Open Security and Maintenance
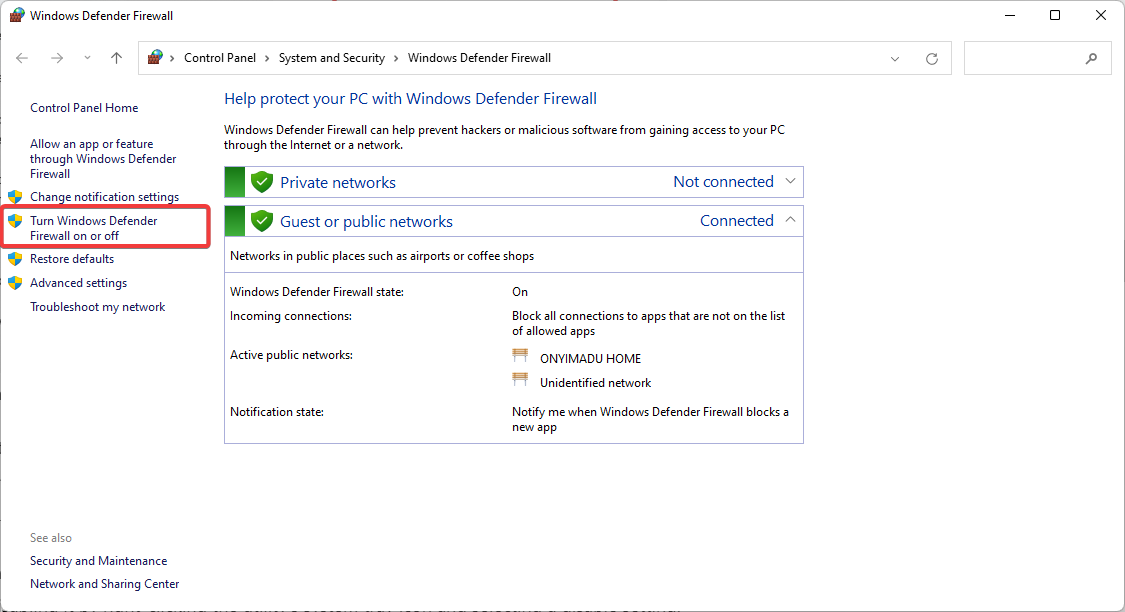Image resolution: width=1125 pixels, height=612 pixels. 98,561
